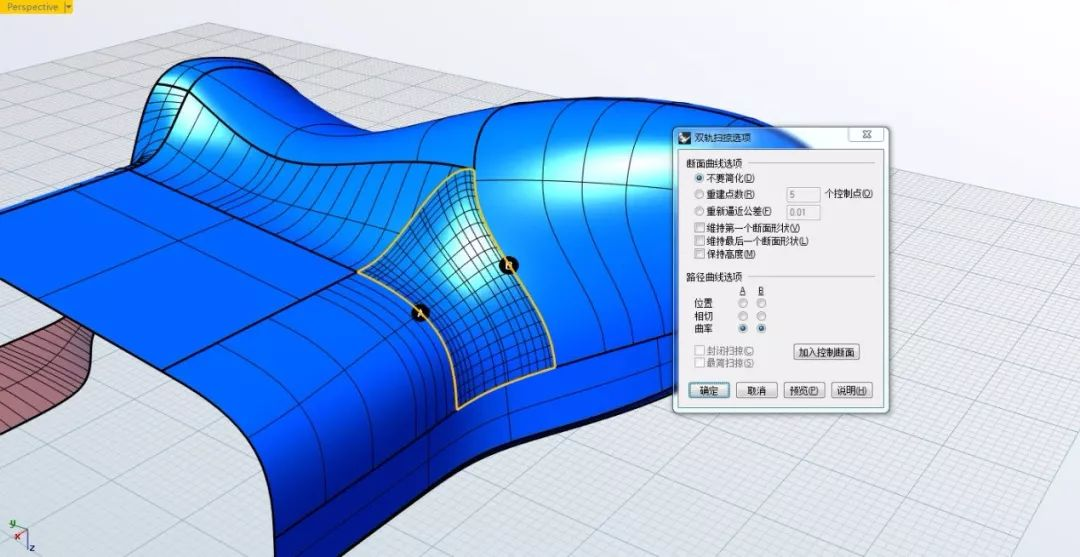Set rail B to 位置 continuity
Screen dimensions: 1080x557
pyautogui.click(x=761, y=303)
